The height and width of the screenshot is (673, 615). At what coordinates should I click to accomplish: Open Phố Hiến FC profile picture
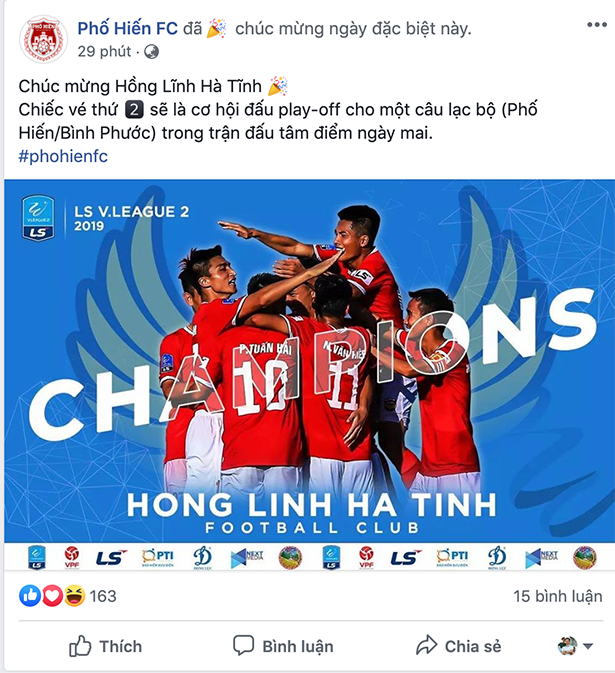43,39
